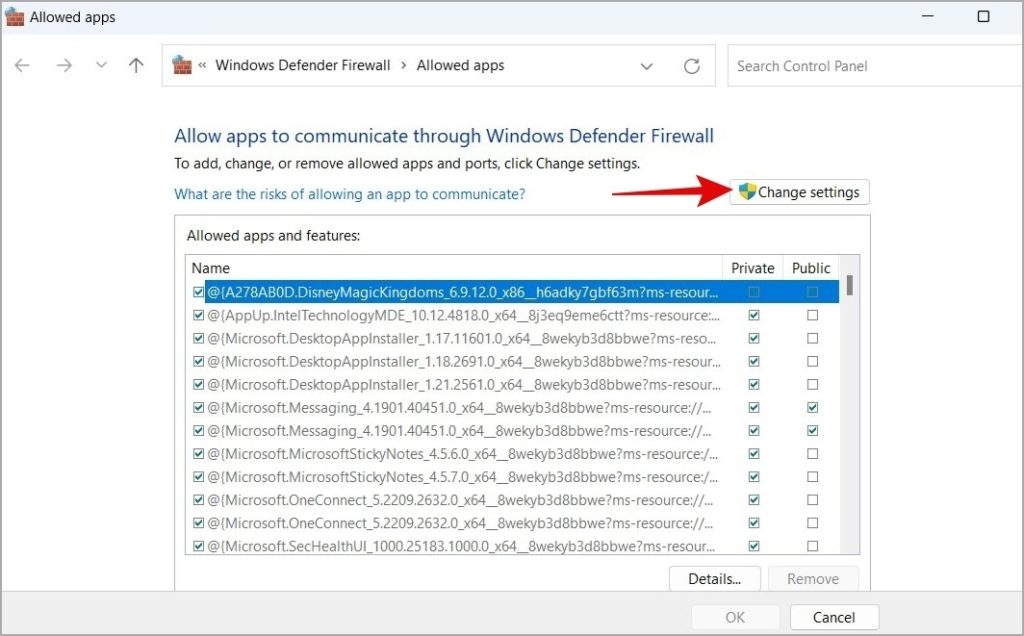
Task: Click the Change settings button
Action: 799,192
